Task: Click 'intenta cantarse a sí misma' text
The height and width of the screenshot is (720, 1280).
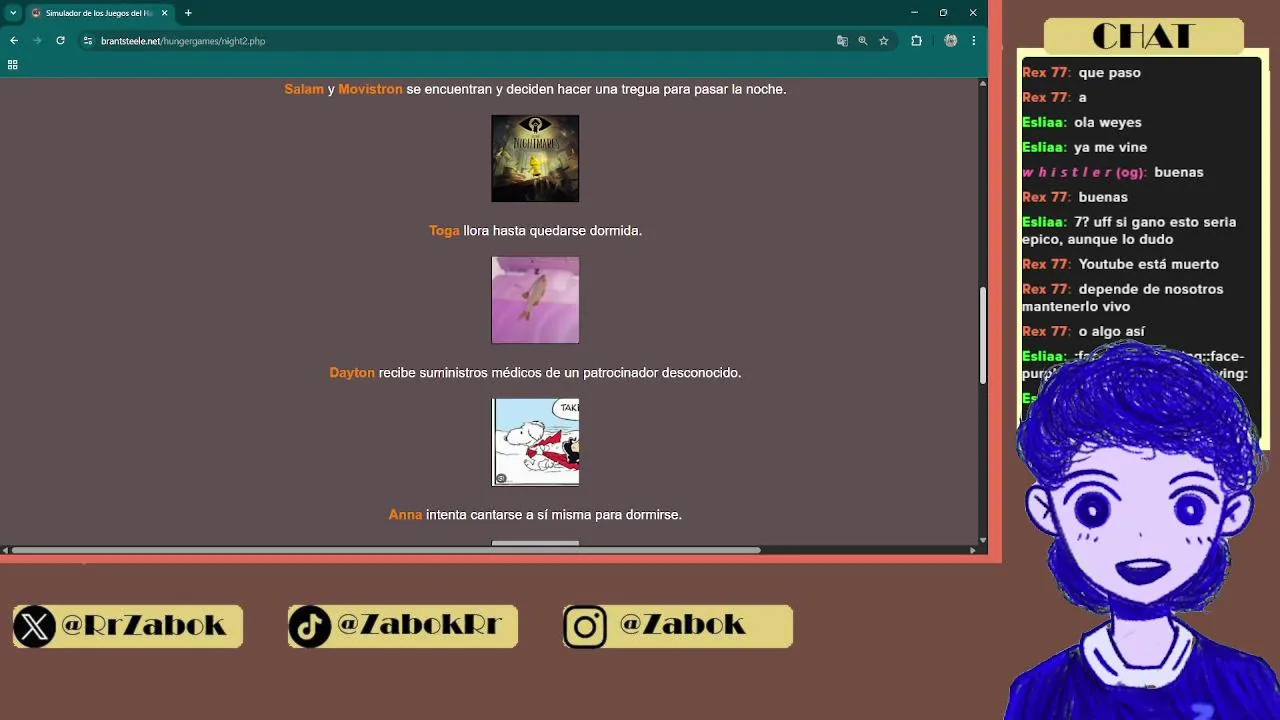Action: (x=554, y=515)
